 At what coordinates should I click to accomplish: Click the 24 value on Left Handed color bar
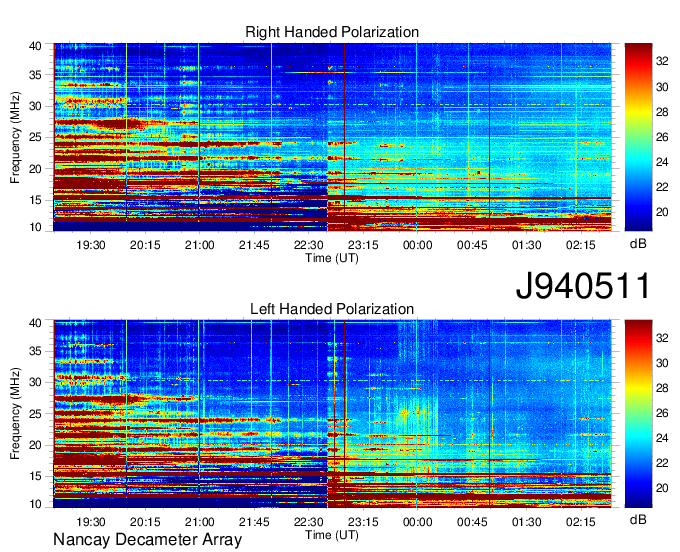point(662,438)
